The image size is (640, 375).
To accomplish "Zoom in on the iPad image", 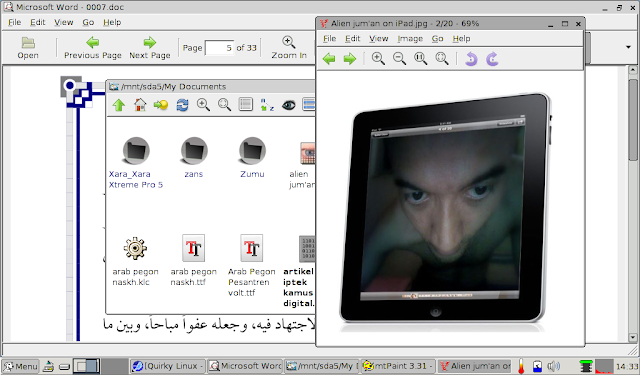I will coord(378,59).
